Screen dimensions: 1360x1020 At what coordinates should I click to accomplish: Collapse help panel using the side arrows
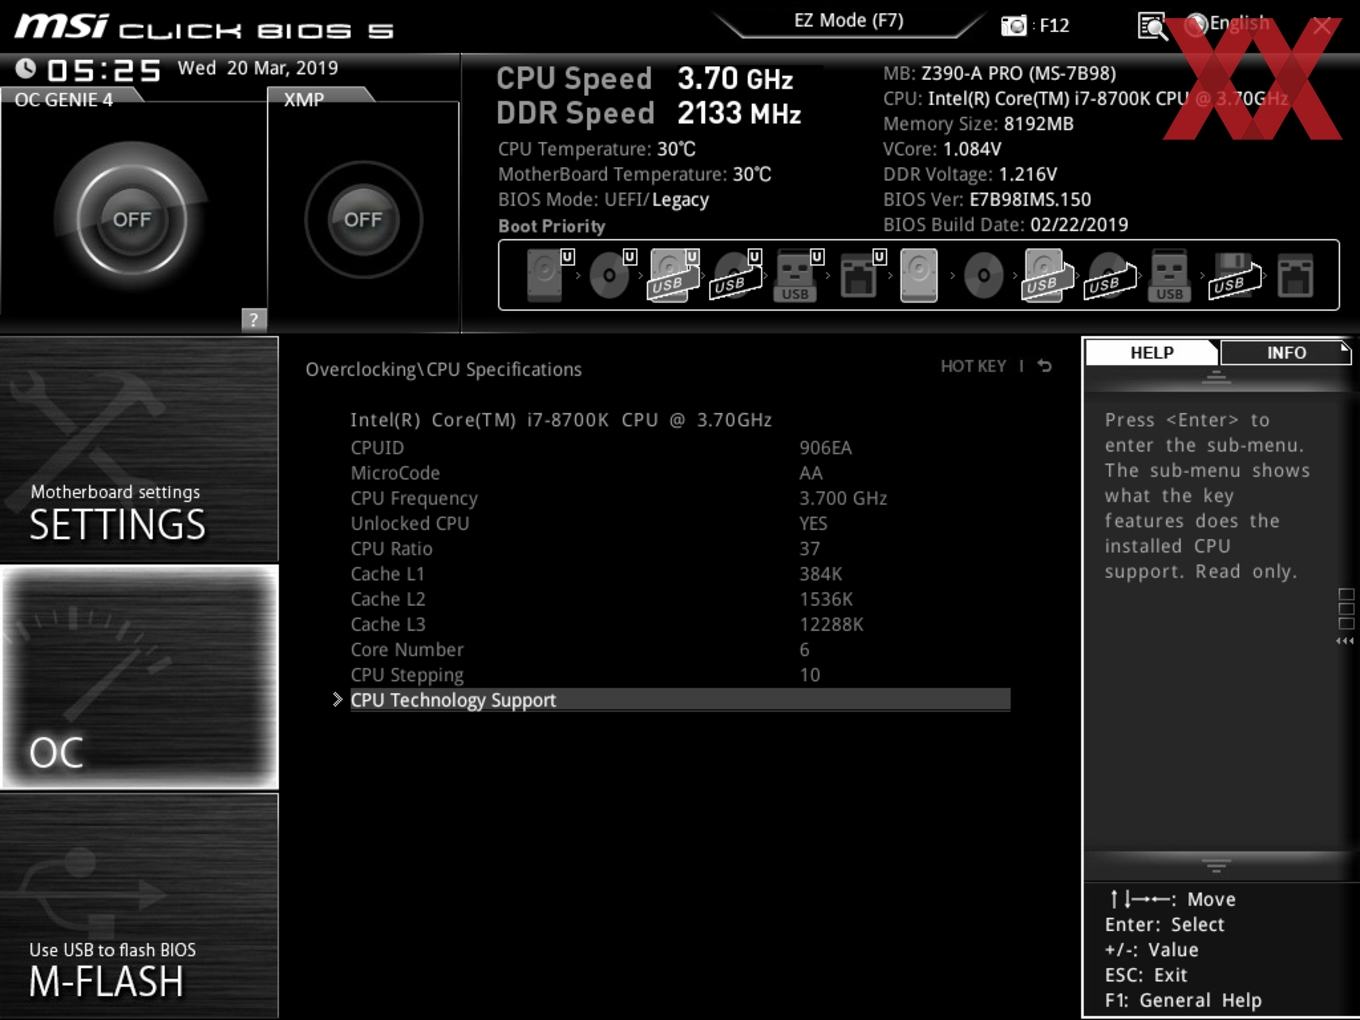(1345, 641)
